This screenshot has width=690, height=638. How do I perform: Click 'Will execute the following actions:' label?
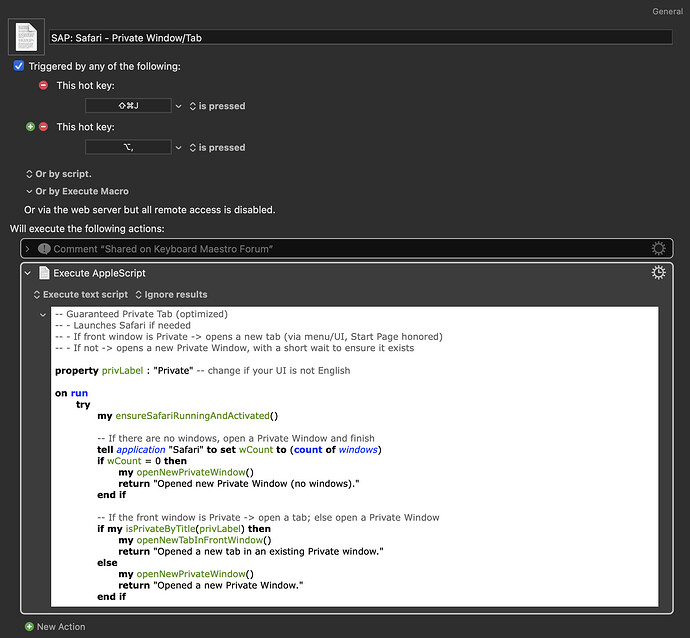(x=87, y=229)
